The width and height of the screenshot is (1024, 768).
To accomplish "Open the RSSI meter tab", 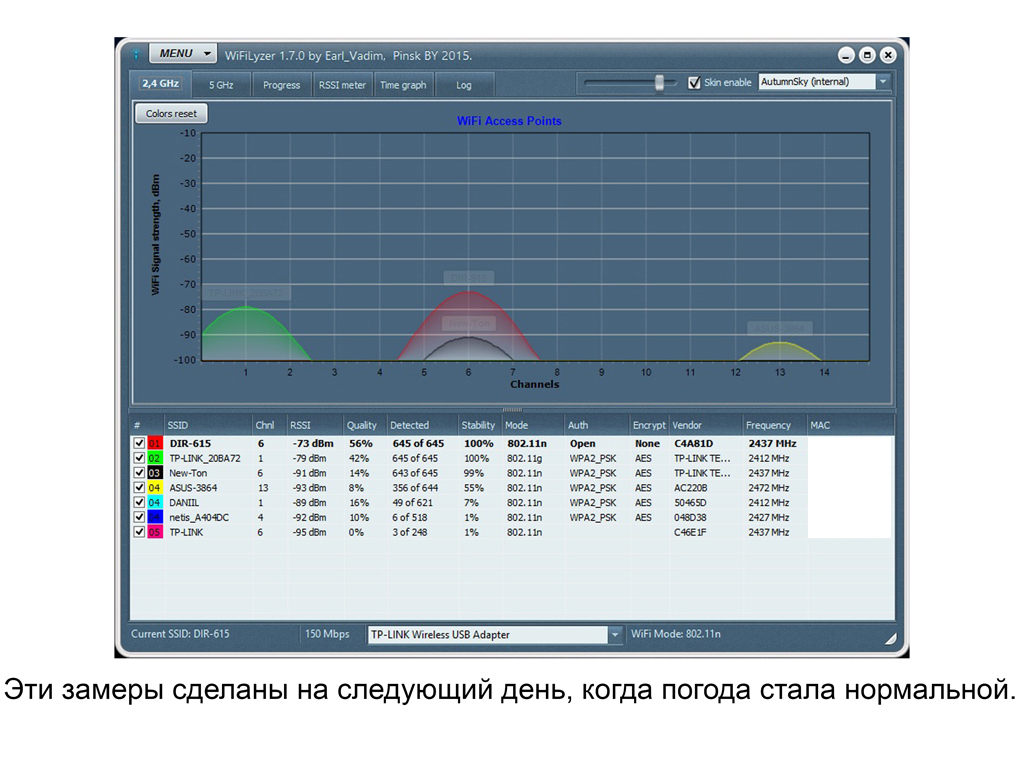I will point(342,85).
